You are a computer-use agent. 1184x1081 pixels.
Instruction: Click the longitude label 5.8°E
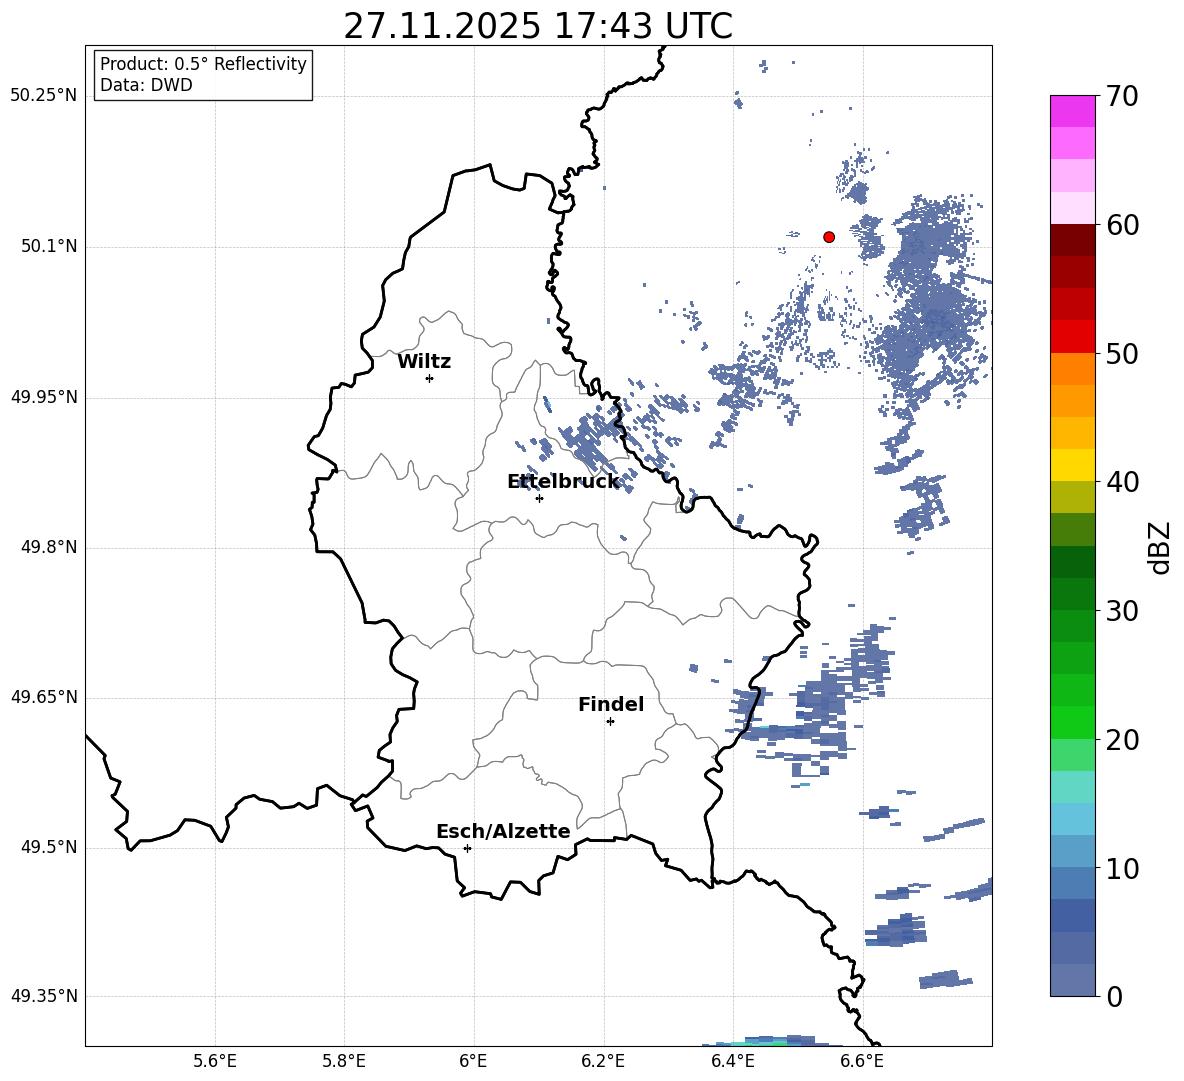click(344, 1062)
